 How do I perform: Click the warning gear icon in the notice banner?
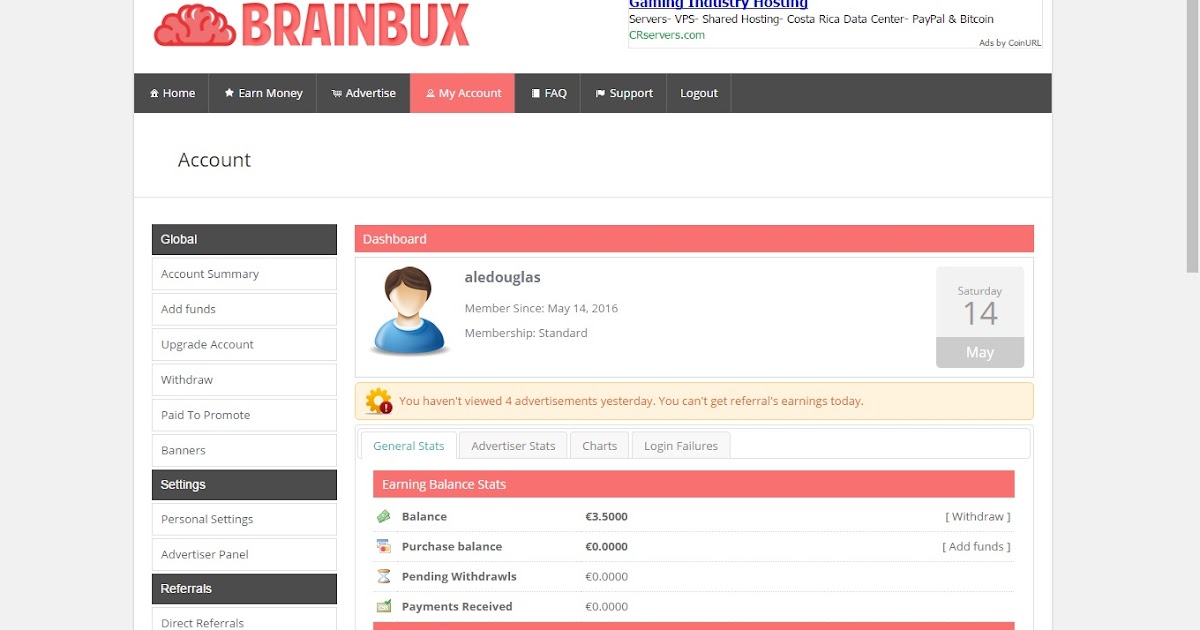coord(378,399)
